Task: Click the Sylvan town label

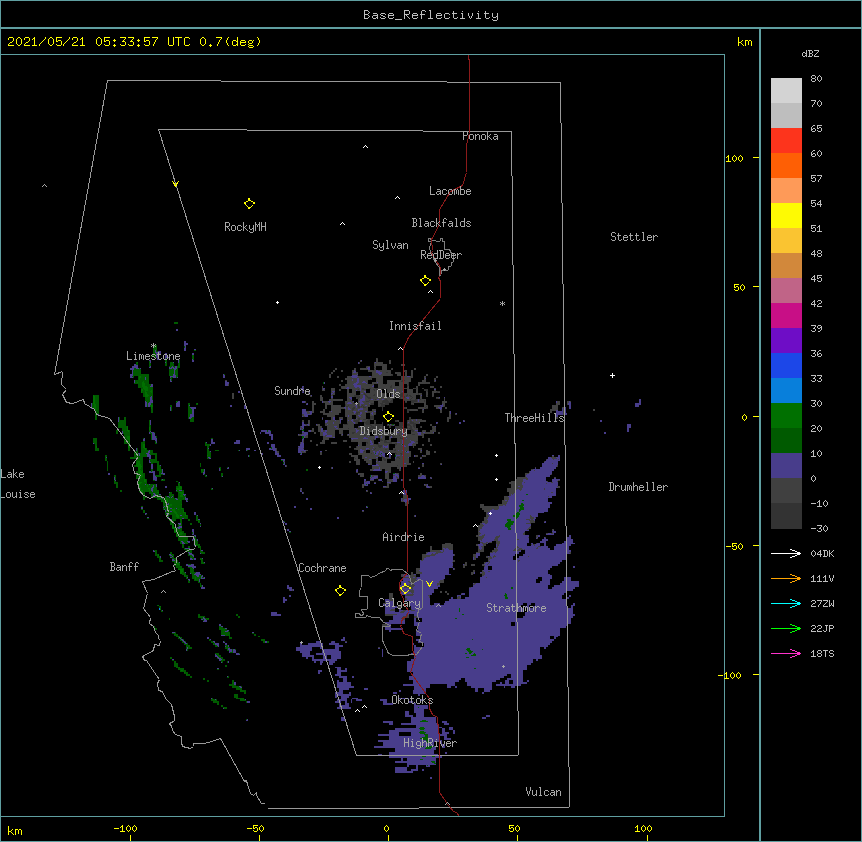Action: [390, 245]
